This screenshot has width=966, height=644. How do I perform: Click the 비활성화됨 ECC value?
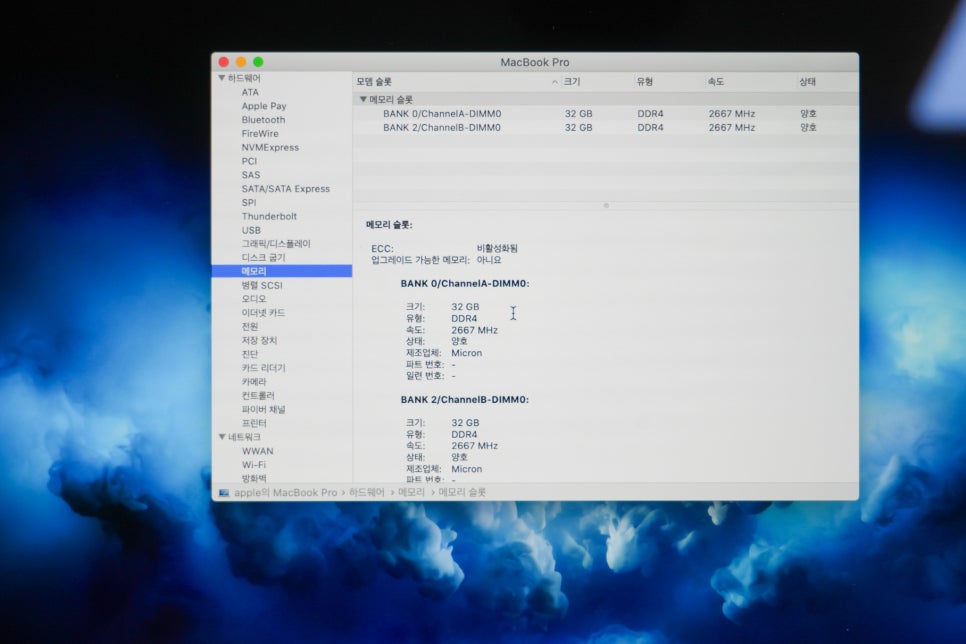coord(497,248)
